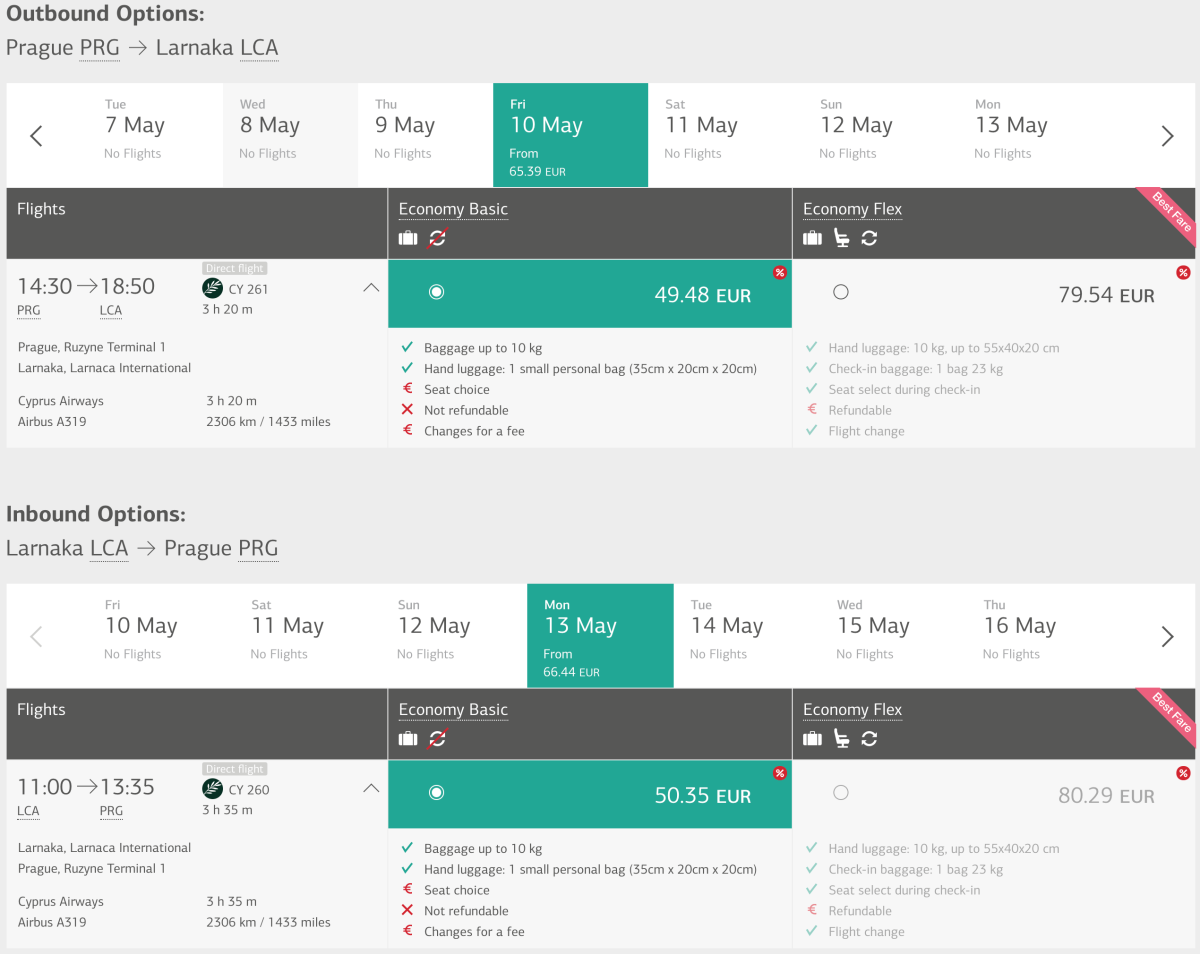
Task: Click the outbound Economy Flex seat icon
Action: pyautogui.click(x=841, y=238)
